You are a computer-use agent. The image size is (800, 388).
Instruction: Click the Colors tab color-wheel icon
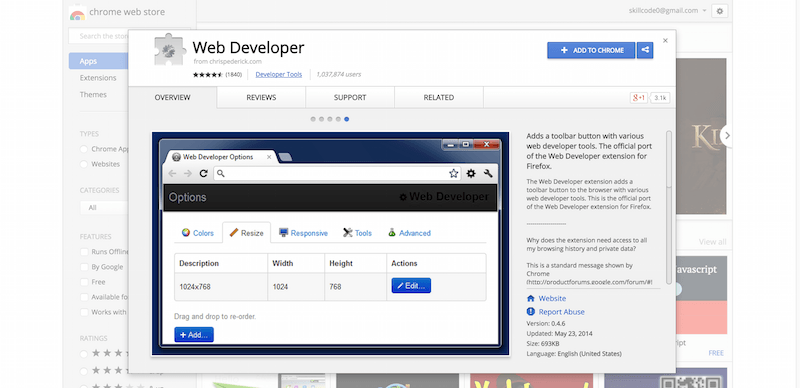[186, 233]
